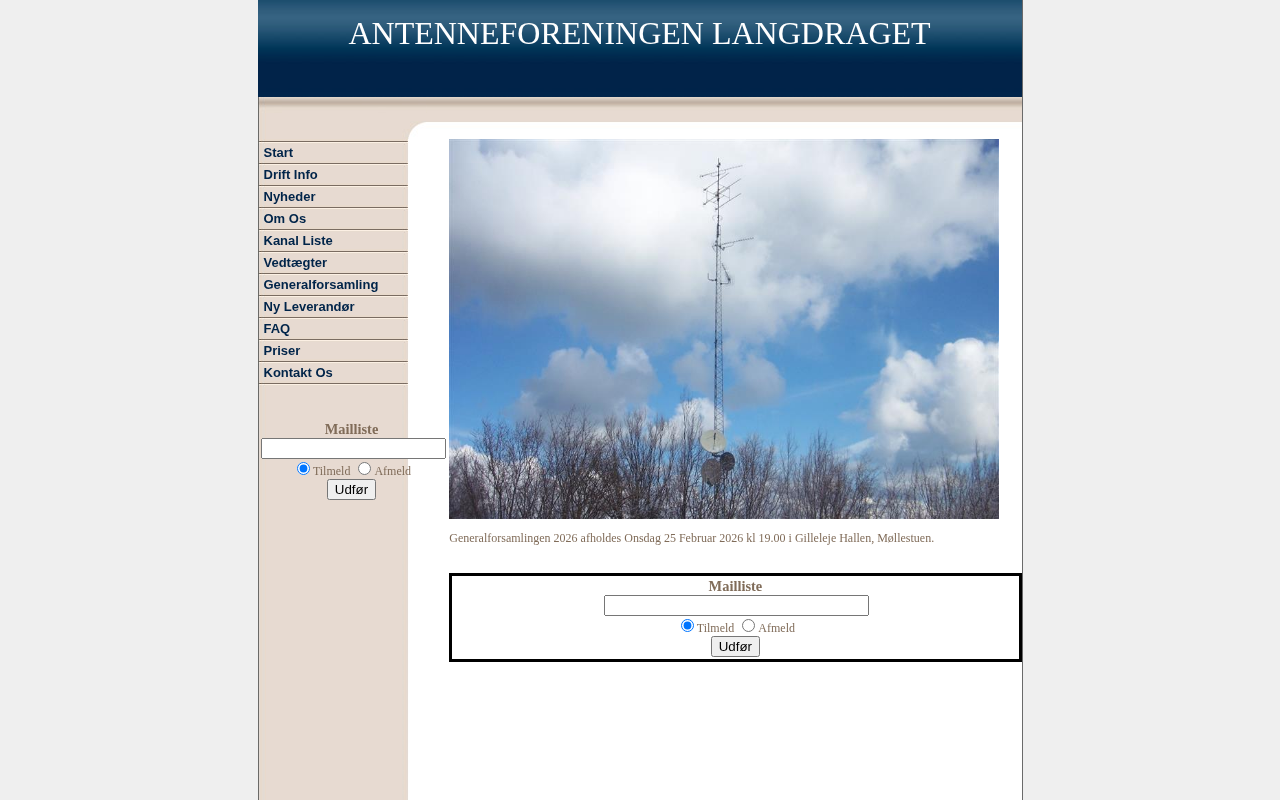Screen dimensions: 1280x800
Task: Select Afmeld radio in sidebar Mailliste
Action: pos(364,469)
